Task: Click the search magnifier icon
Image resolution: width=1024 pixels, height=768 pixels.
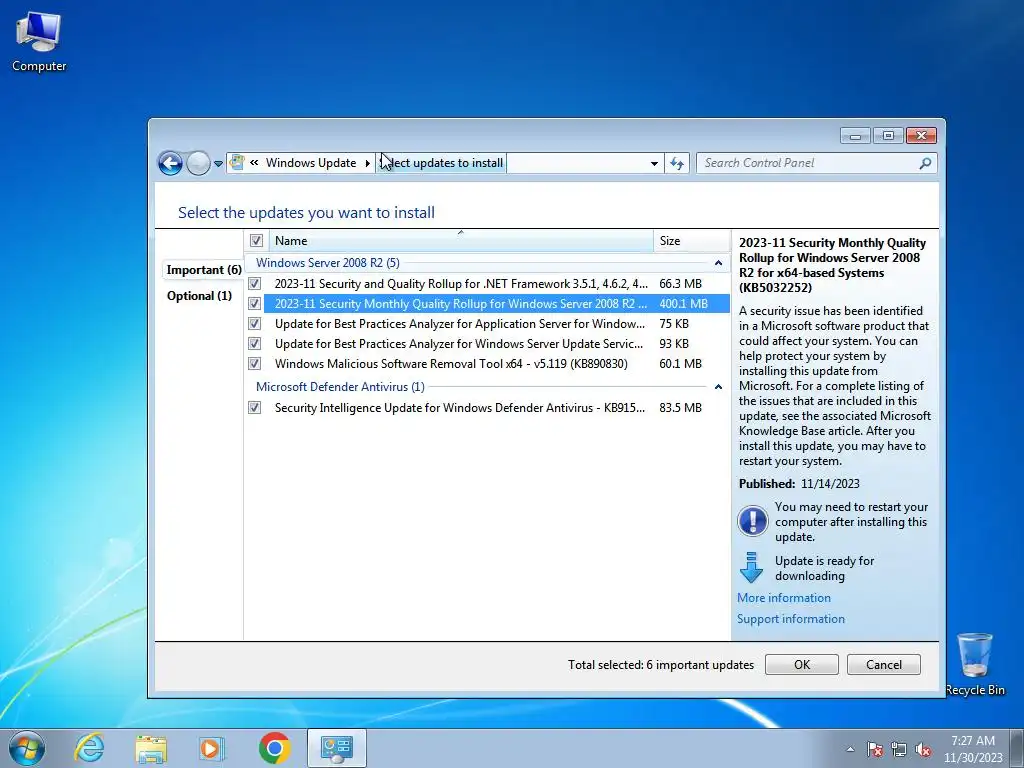Action: (x=925, y=163)
